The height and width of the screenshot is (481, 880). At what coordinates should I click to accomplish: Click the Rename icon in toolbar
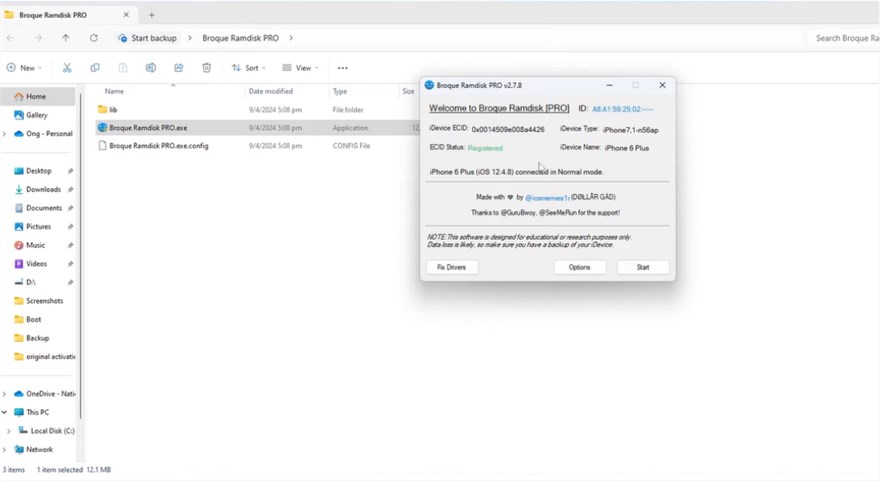click(151, 68)
